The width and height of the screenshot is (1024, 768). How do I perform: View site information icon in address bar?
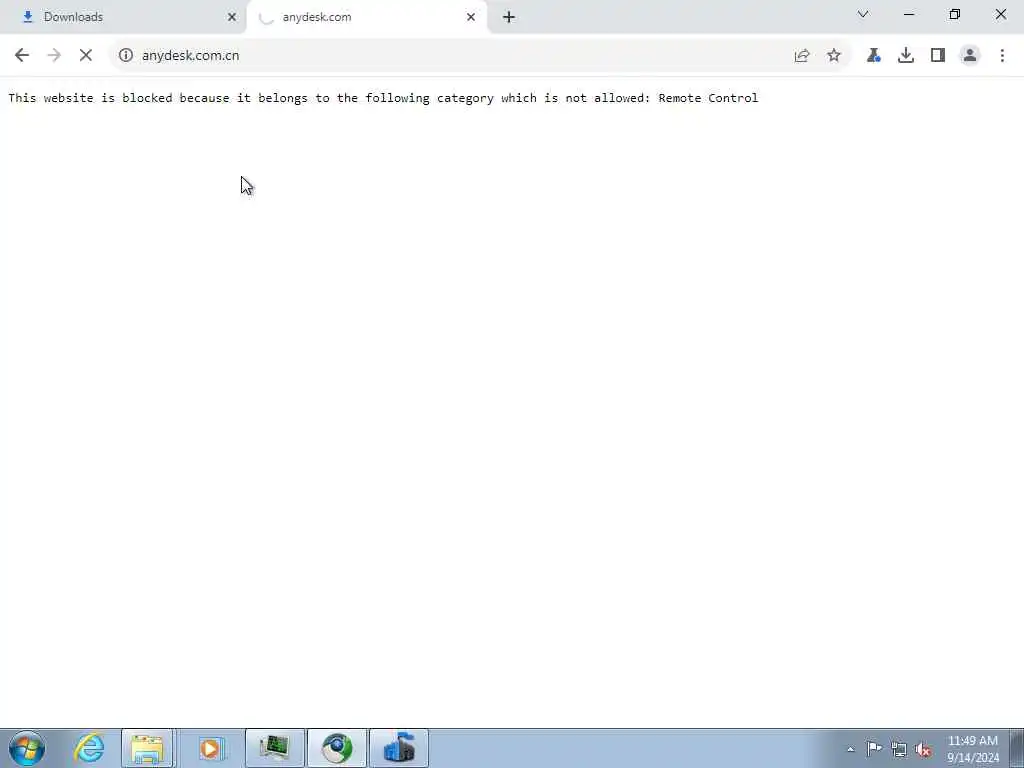(x=125, y=56)
